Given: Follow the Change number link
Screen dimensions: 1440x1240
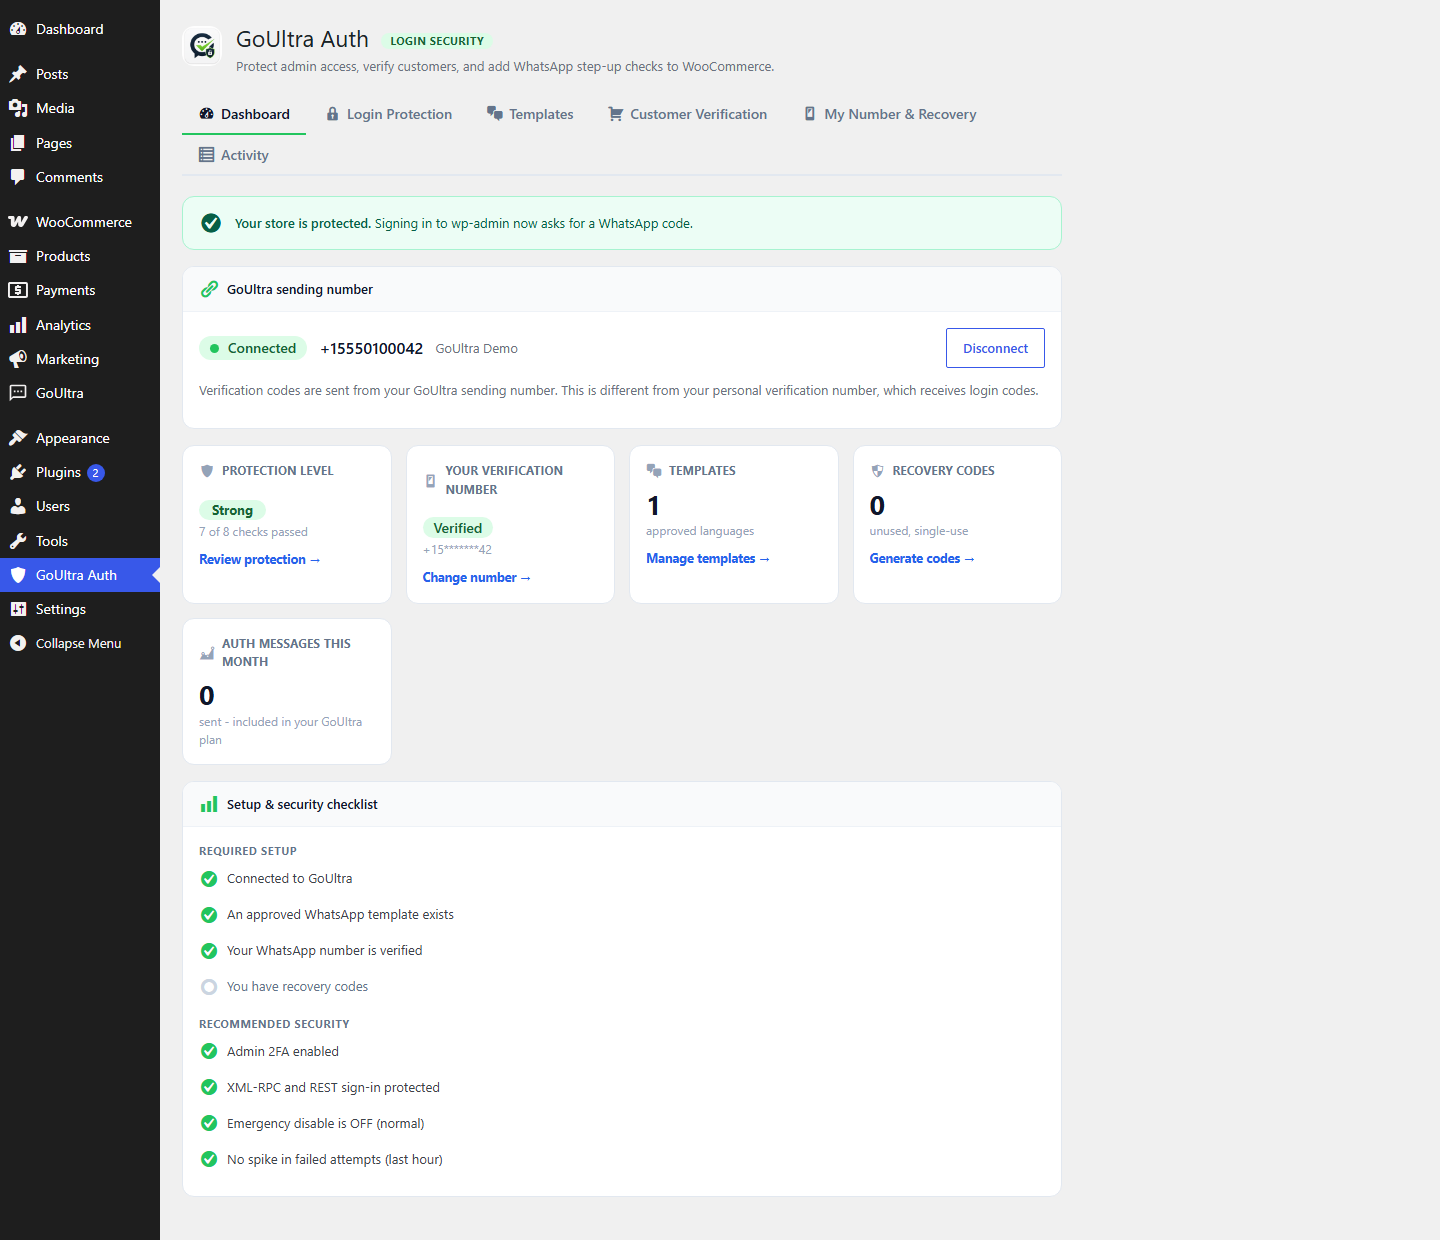Looking at the screenshot, I should (x=476, y=577).
